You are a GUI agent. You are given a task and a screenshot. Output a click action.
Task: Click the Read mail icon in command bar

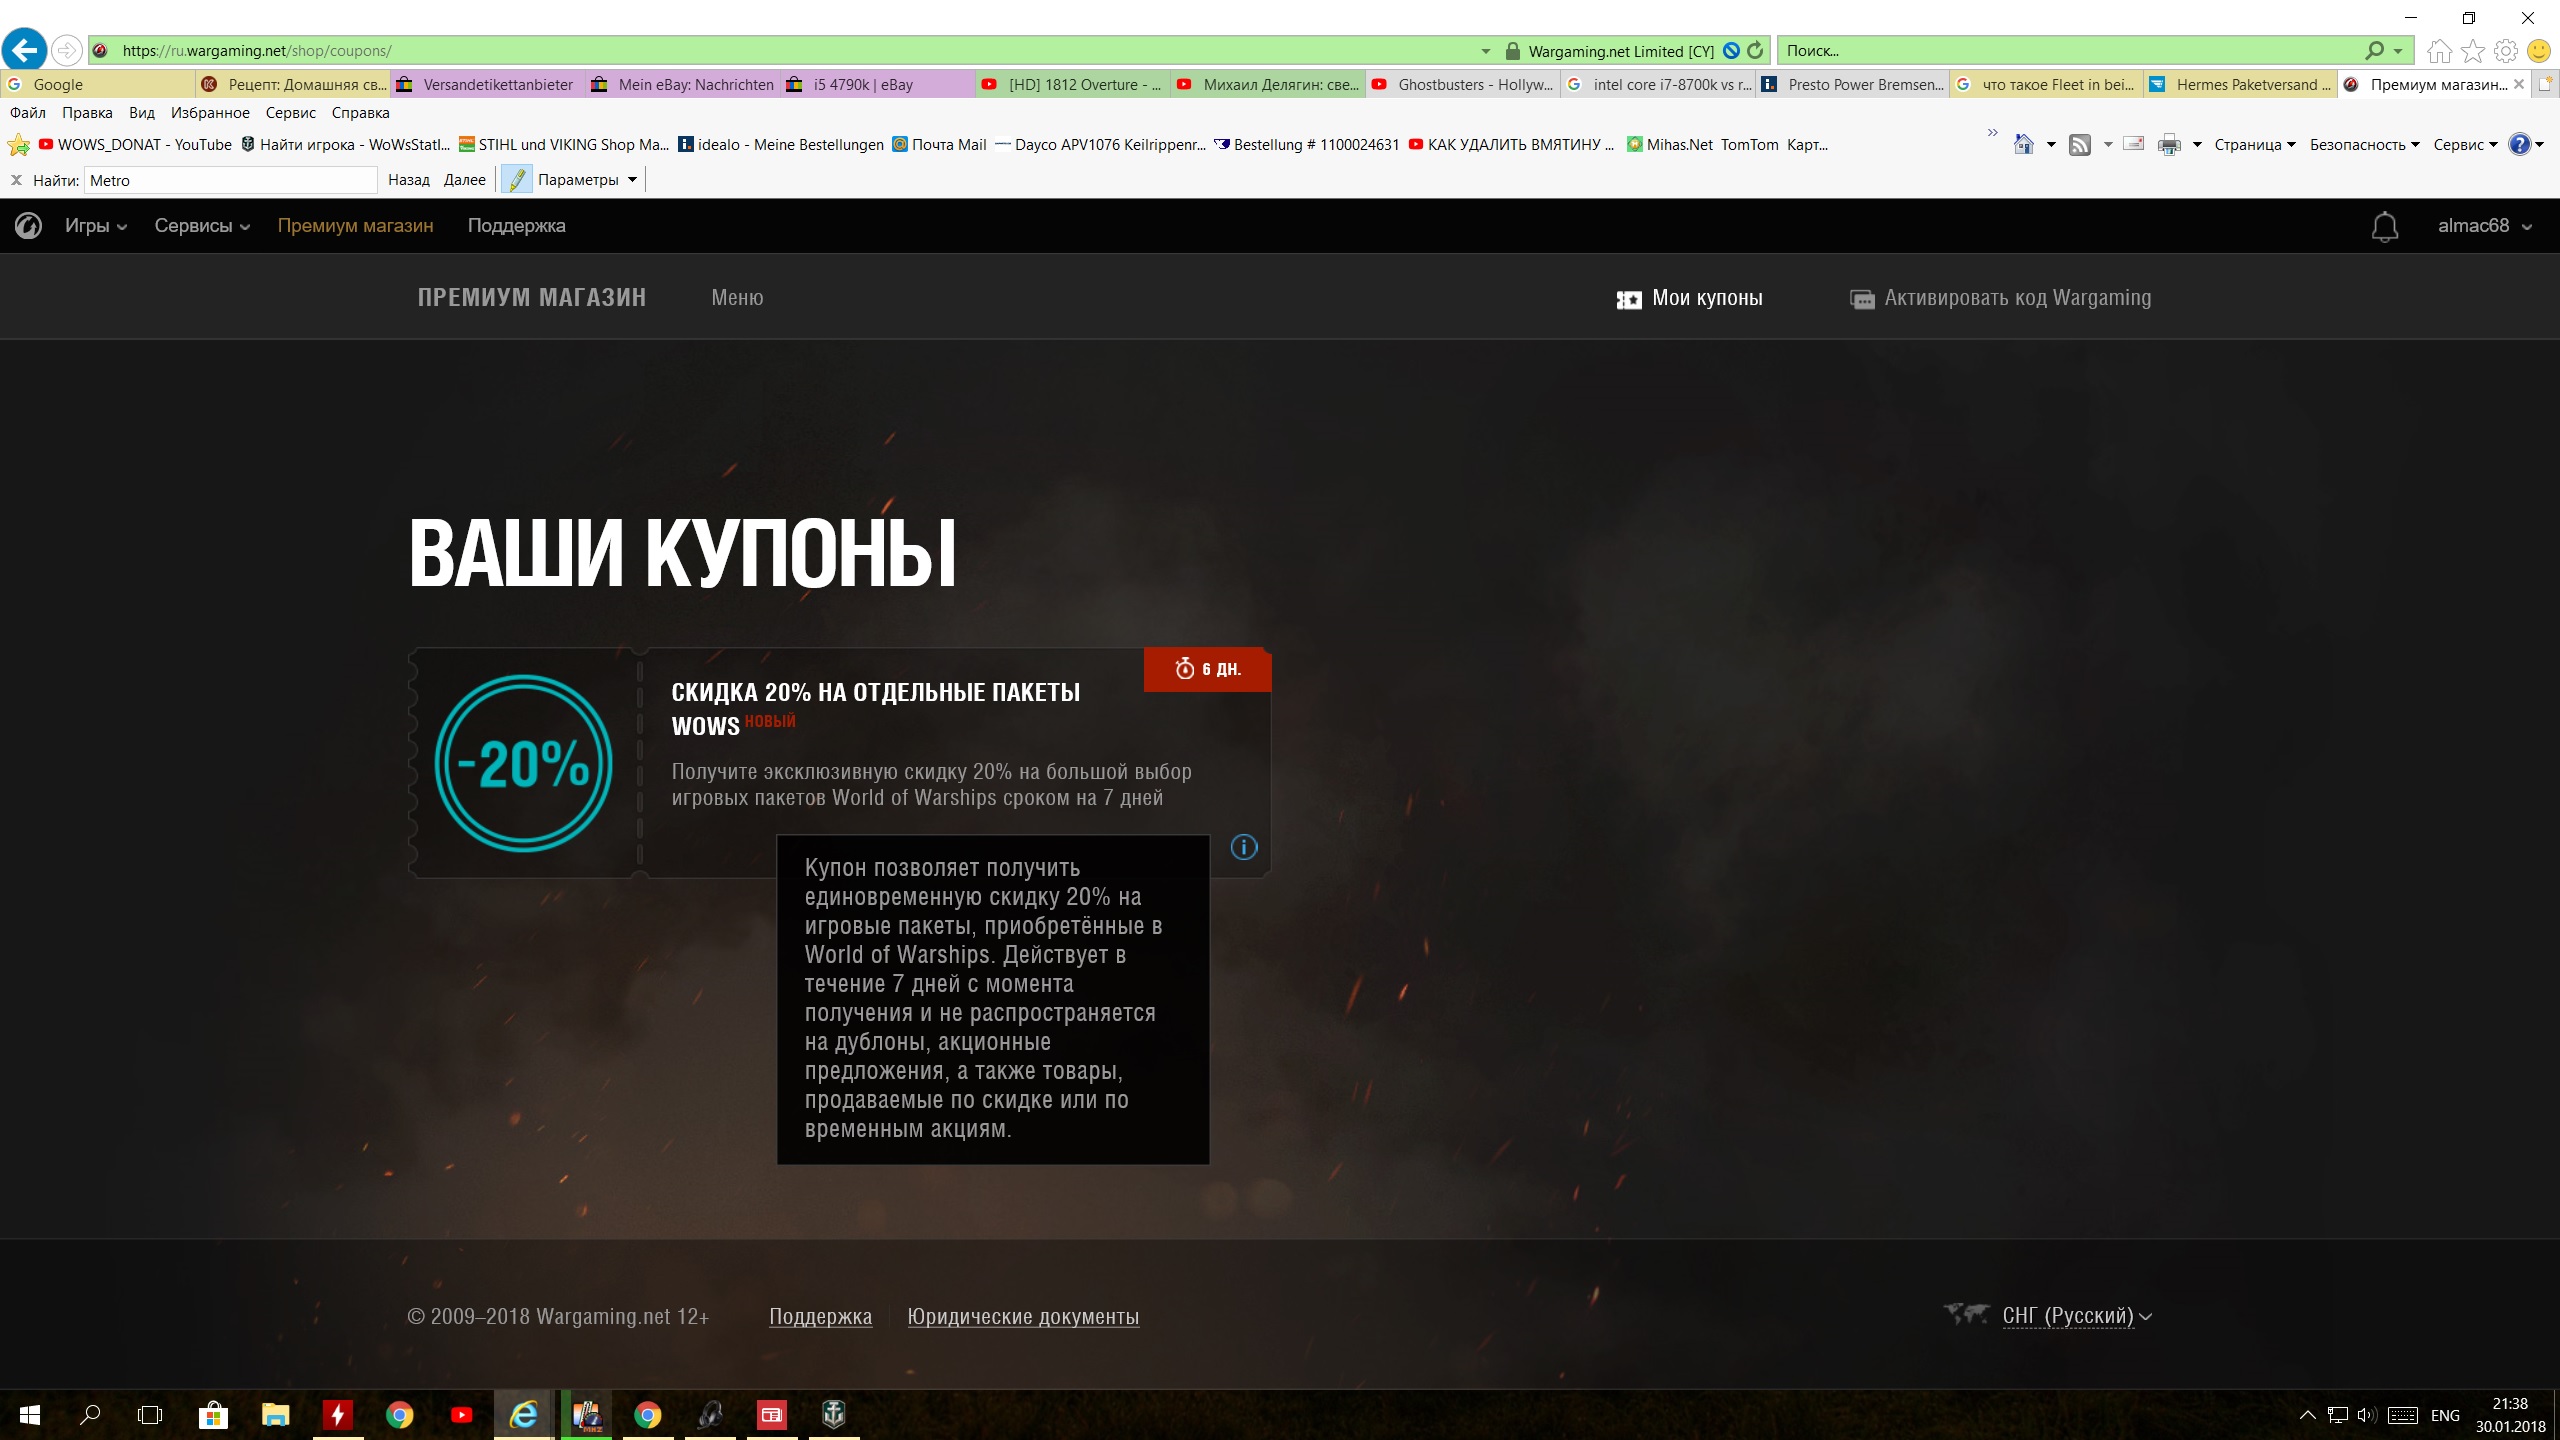pos(2133,144)
